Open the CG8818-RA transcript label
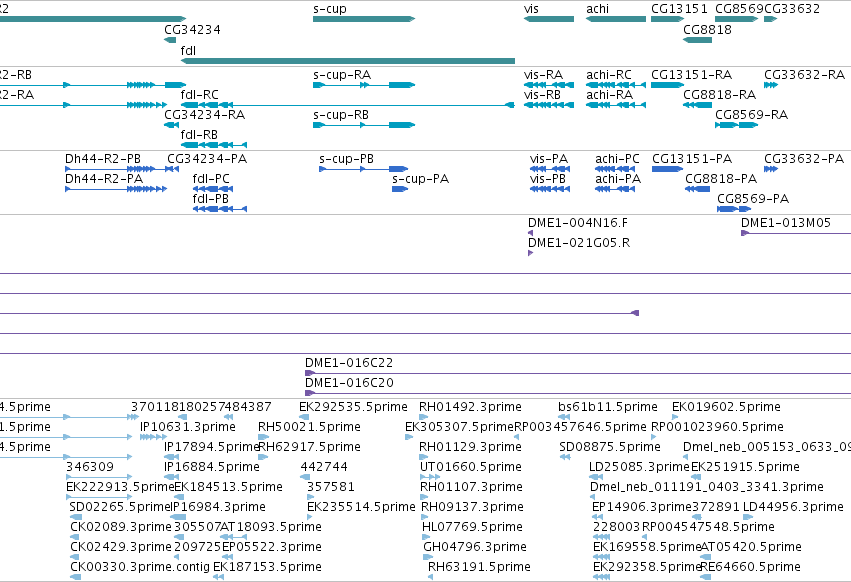The height and width of the screenshot is (582, 851). coord(719,94)
